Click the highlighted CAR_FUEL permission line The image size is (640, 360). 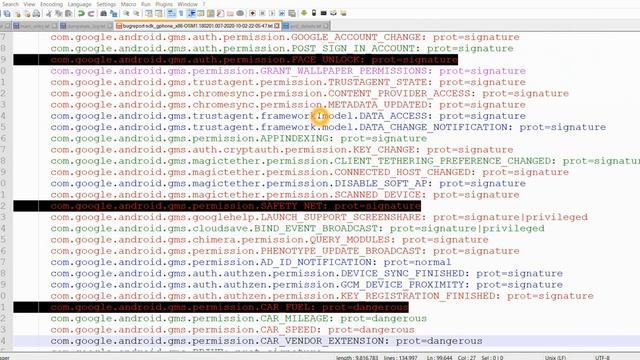pos(211,307)
